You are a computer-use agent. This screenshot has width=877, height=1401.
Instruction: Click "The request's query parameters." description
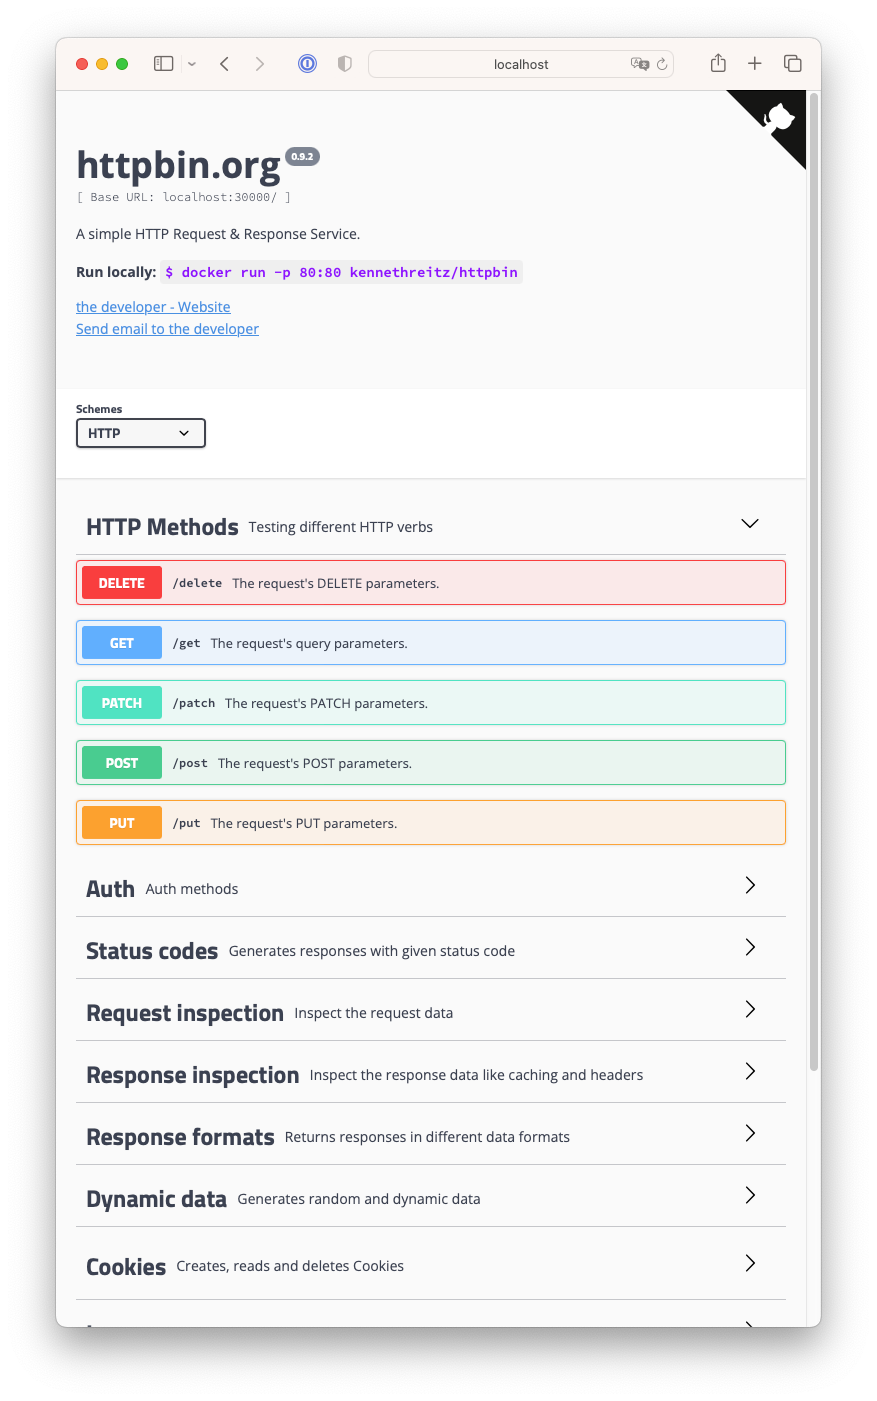pyautogui.click(x=309, y=643)
